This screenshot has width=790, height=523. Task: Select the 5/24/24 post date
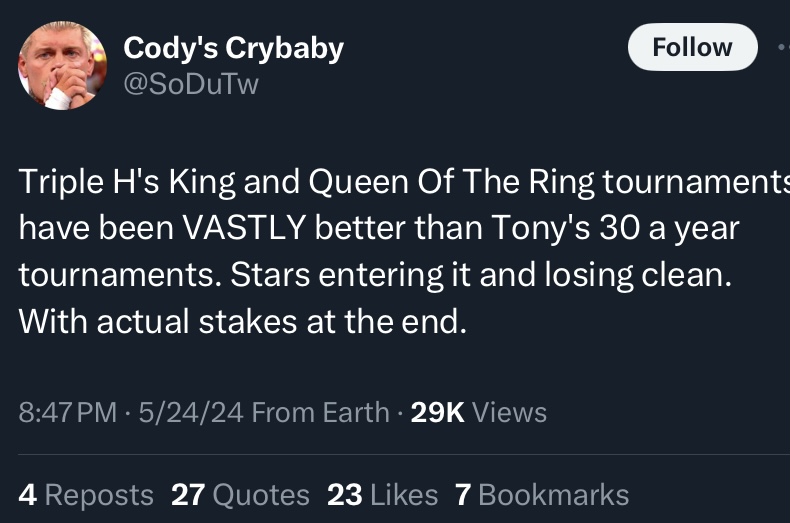point(191,412)
